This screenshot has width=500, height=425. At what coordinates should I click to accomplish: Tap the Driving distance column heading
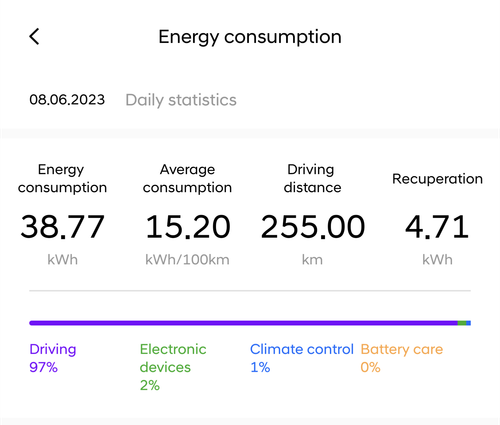click(312, 179)
